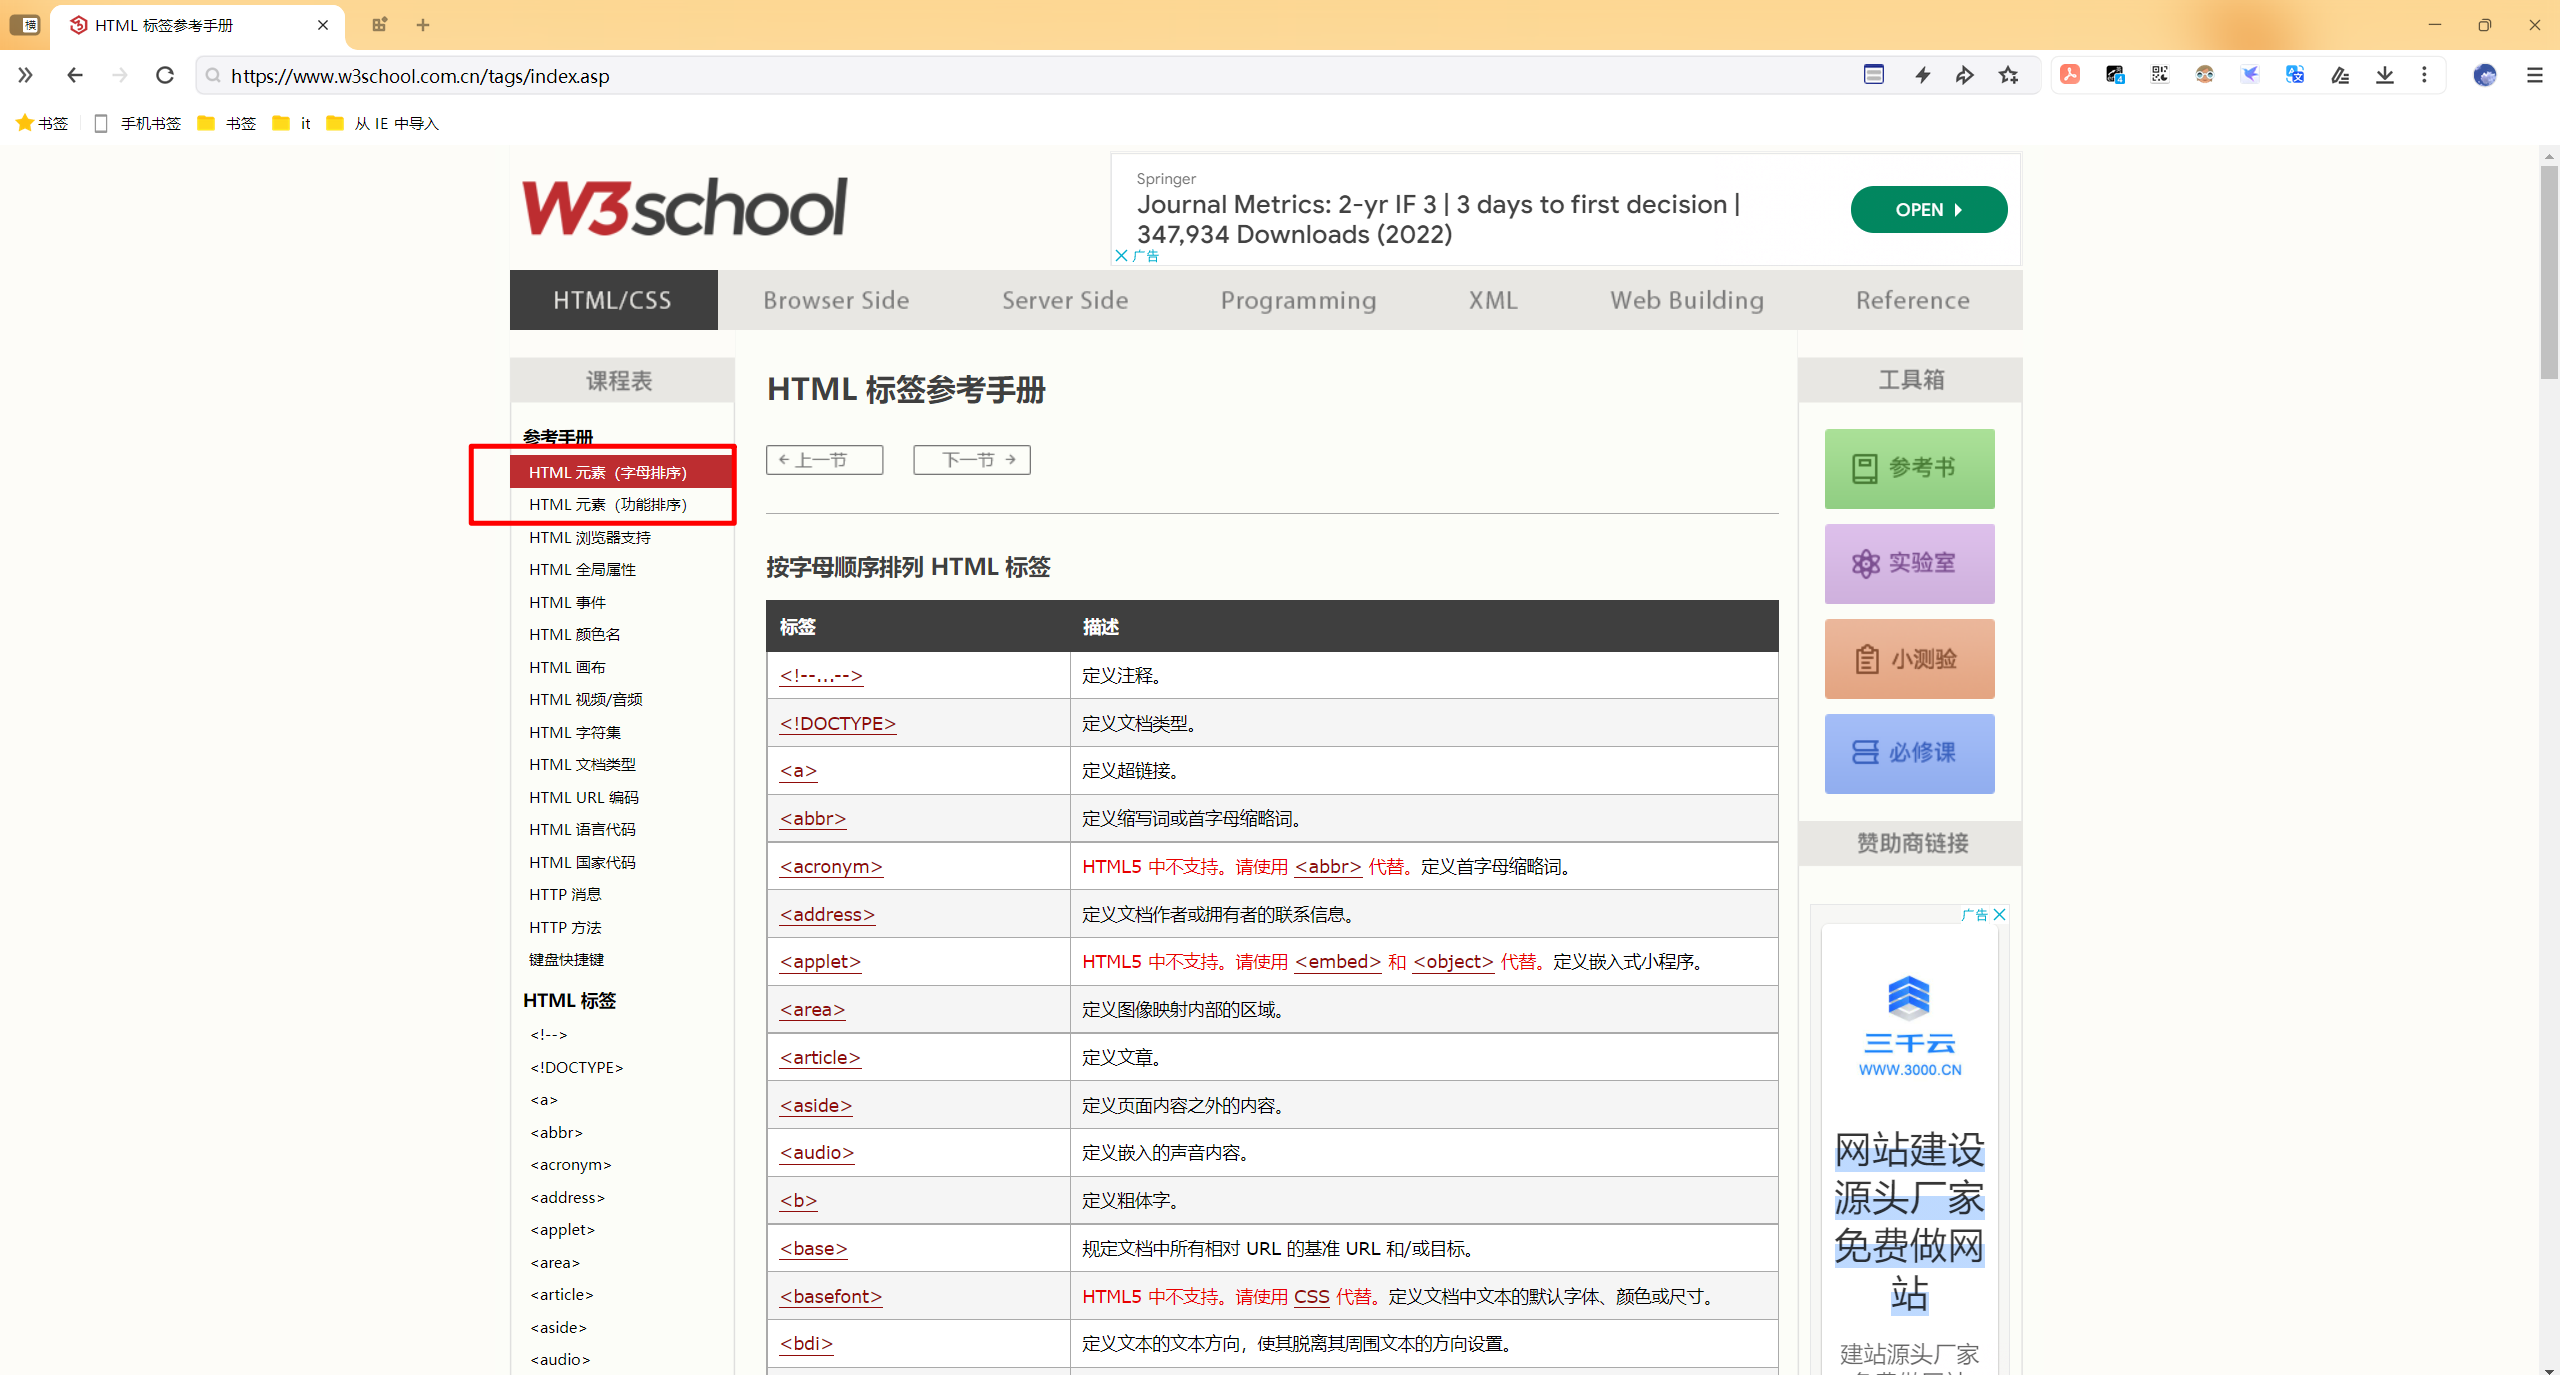Image resolution: width=2560 pixels, height=1375 pixels.
Task: Close the Springer ad with the X icon
Action: 1122,256
